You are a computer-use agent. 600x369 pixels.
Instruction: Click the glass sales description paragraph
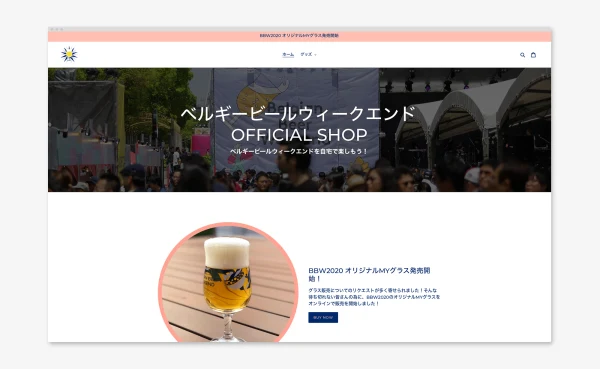(x=374, y=297)
